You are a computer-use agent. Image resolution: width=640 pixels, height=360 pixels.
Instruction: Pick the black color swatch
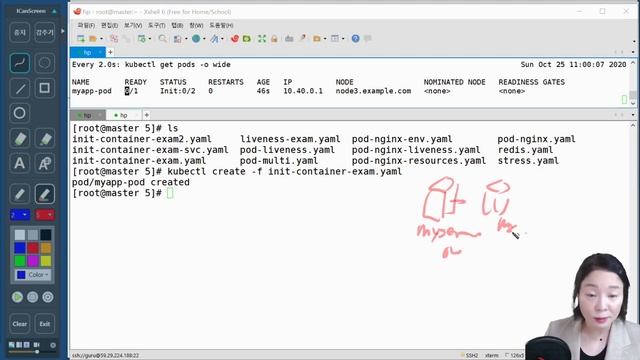click(x=46, y=235)
